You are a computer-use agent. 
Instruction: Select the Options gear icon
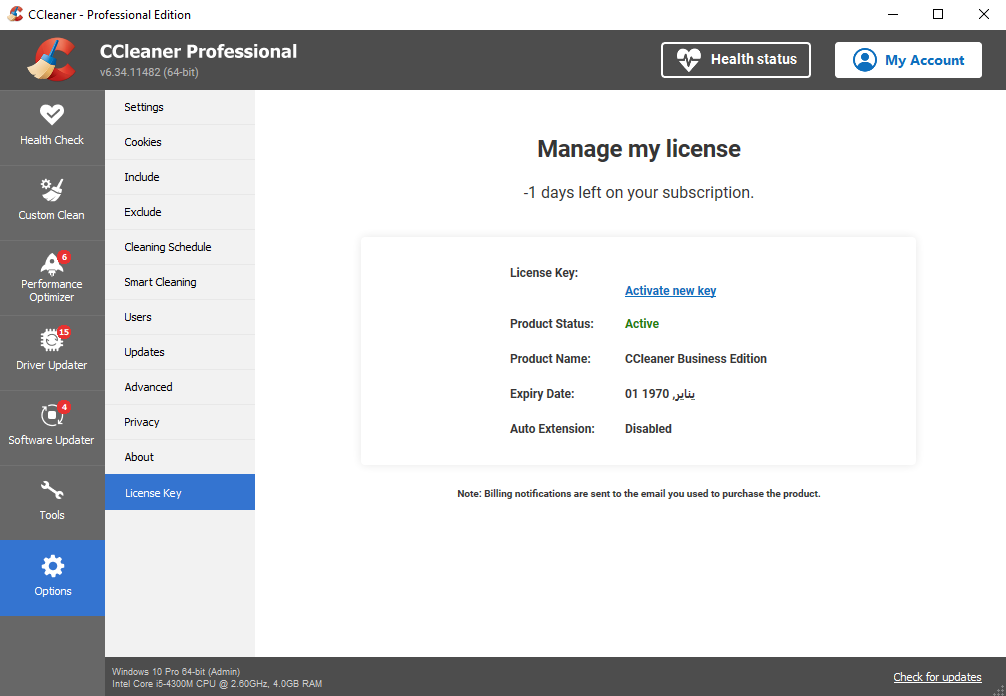tap(53, 566)
